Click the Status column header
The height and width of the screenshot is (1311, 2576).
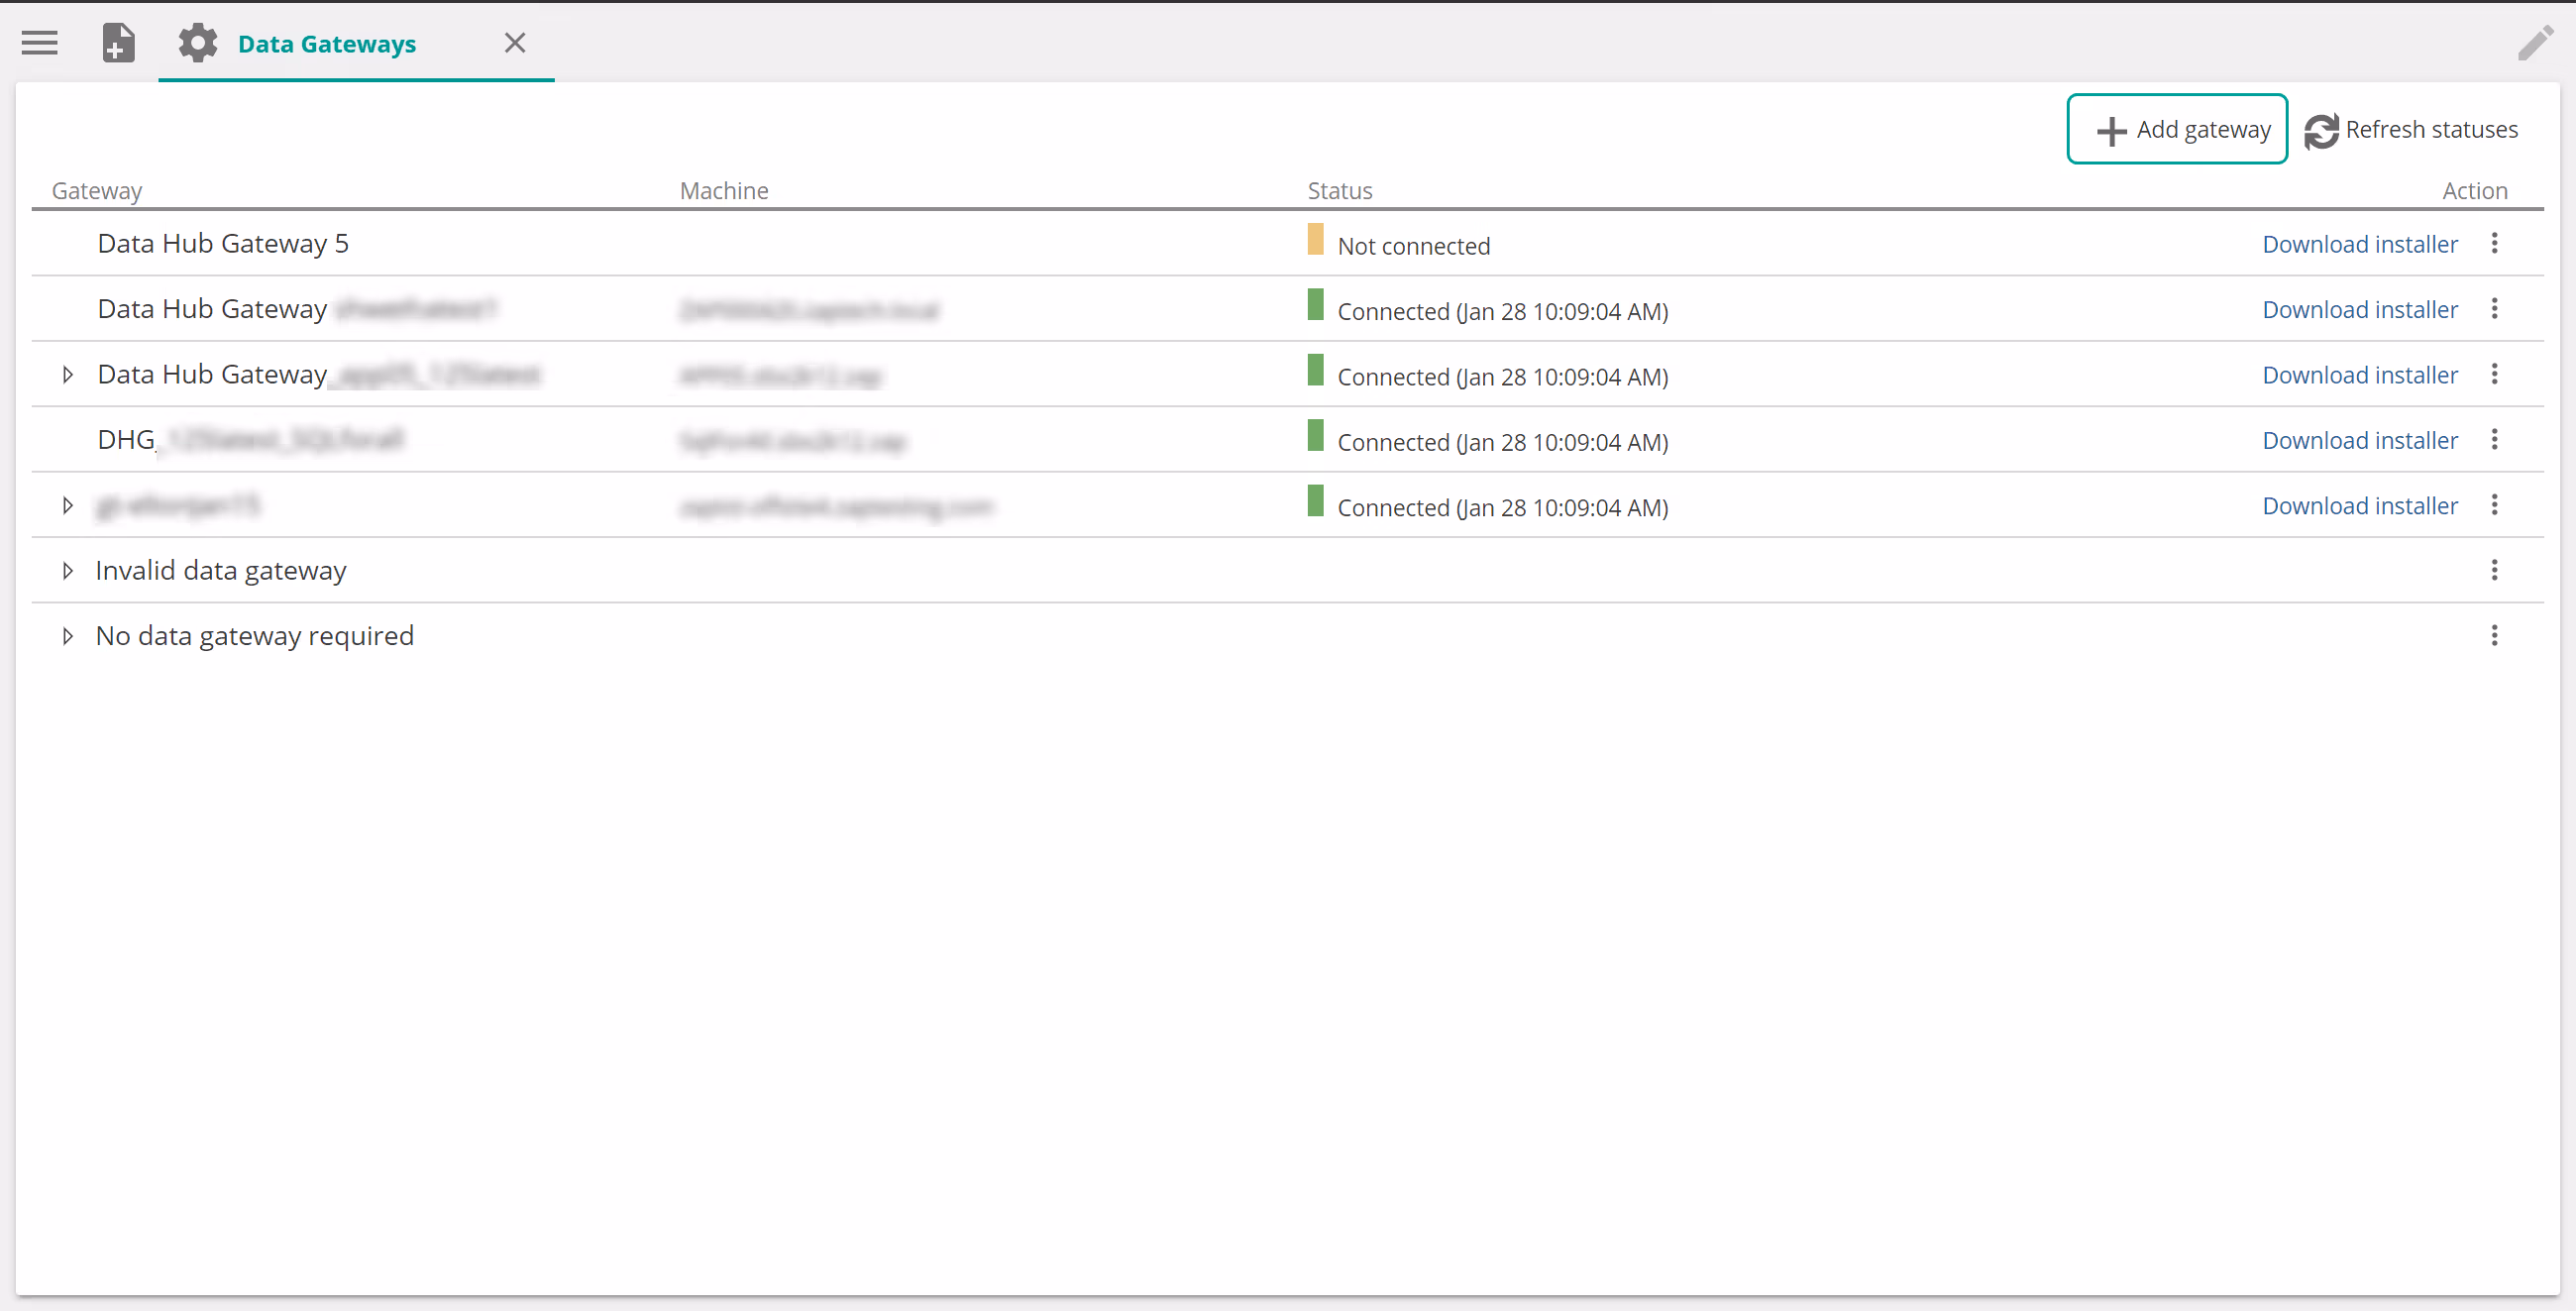1339,191
